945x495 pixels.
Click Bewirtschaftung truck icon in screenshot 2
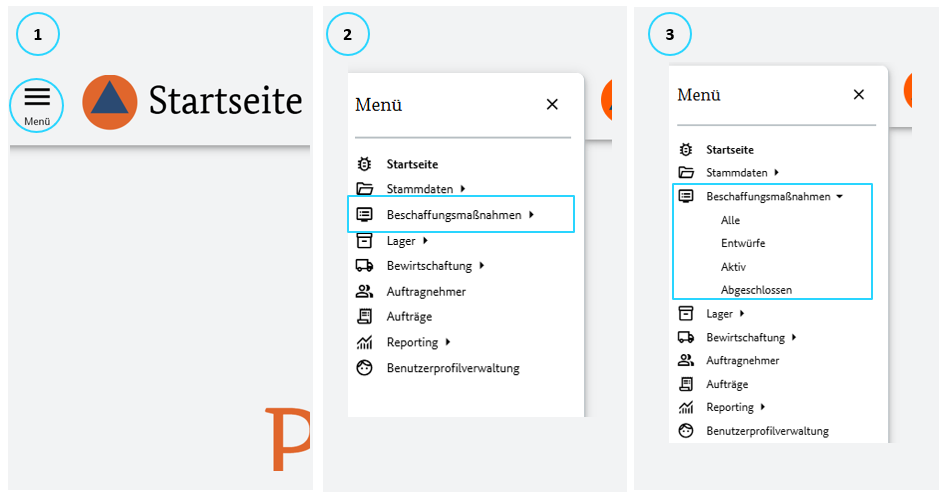tap(365, 266)
